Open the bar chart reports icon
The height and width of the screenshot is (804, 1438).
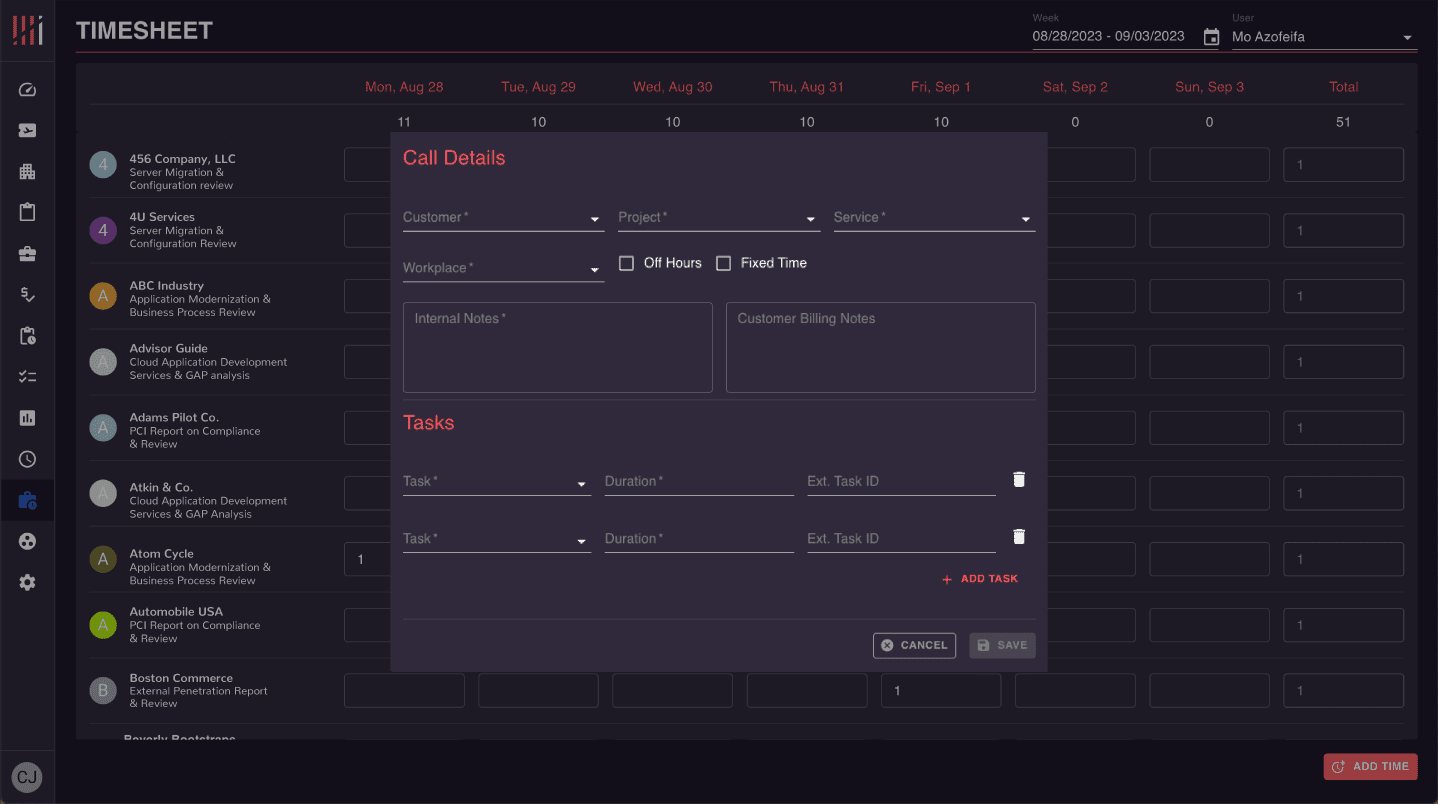(x=27, y=418)
